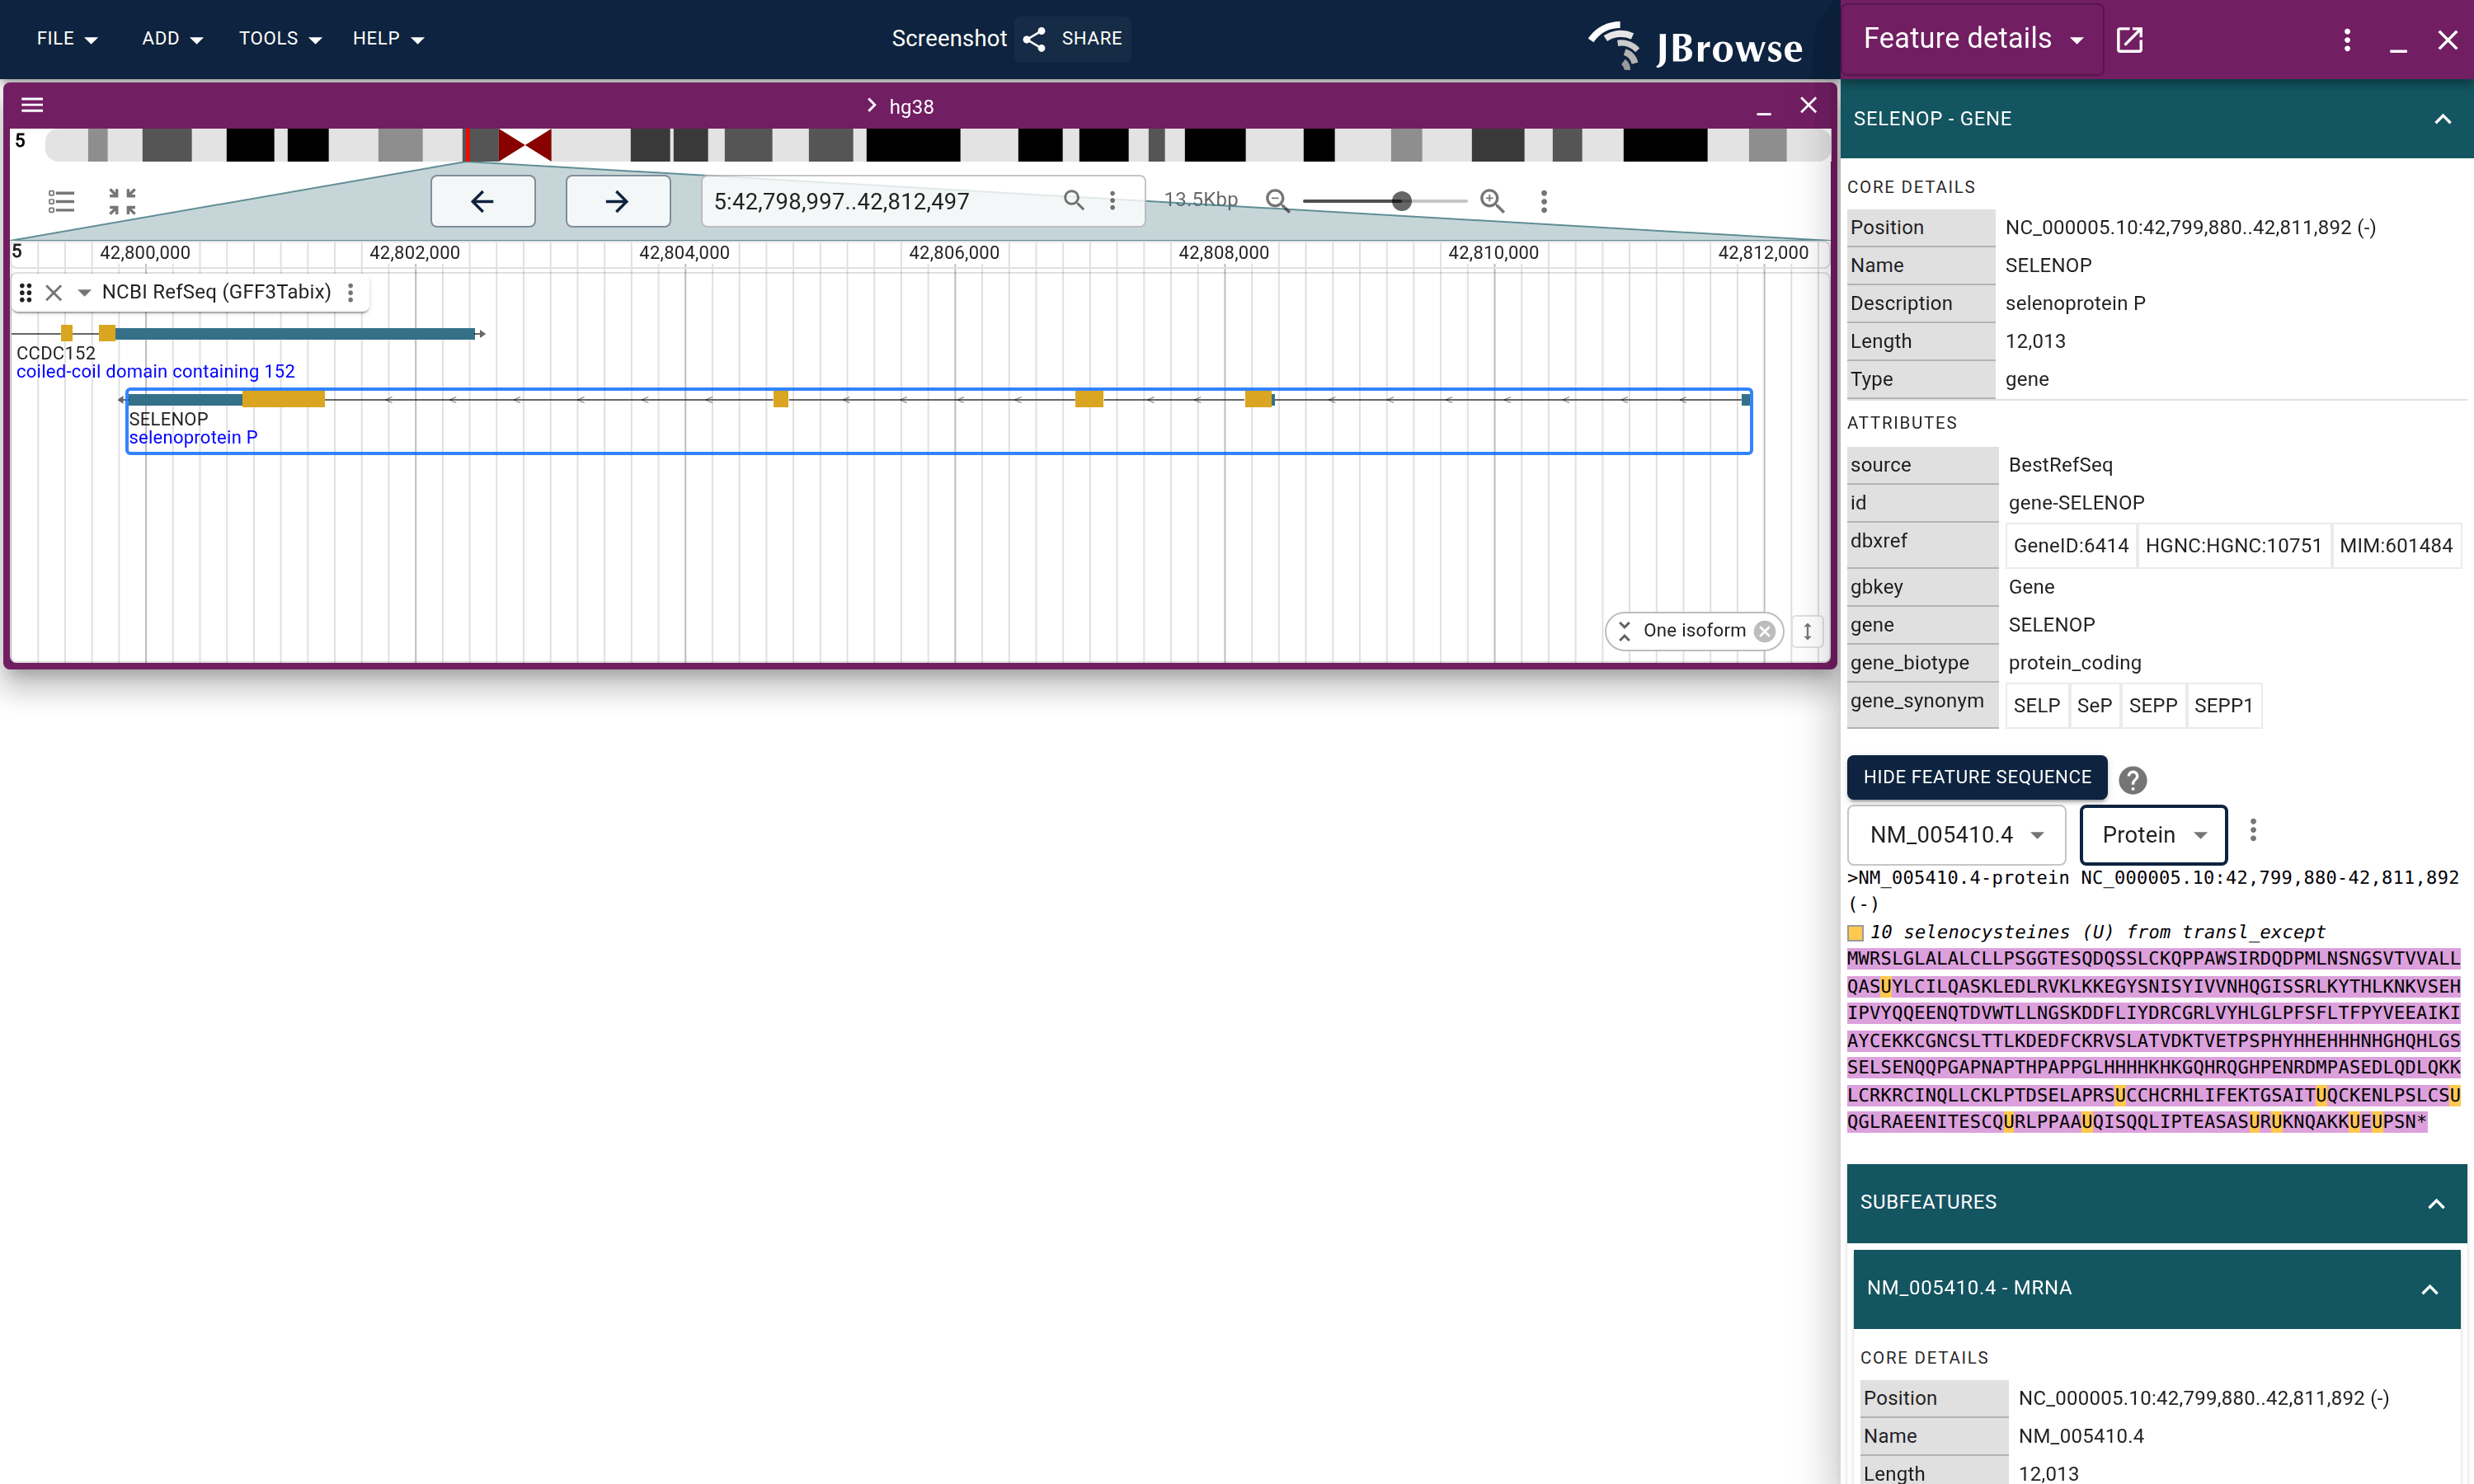Viewport: 2474px width, 1484px height.
Task: Zoom out with the minus magnifier
Action: 1277,201
